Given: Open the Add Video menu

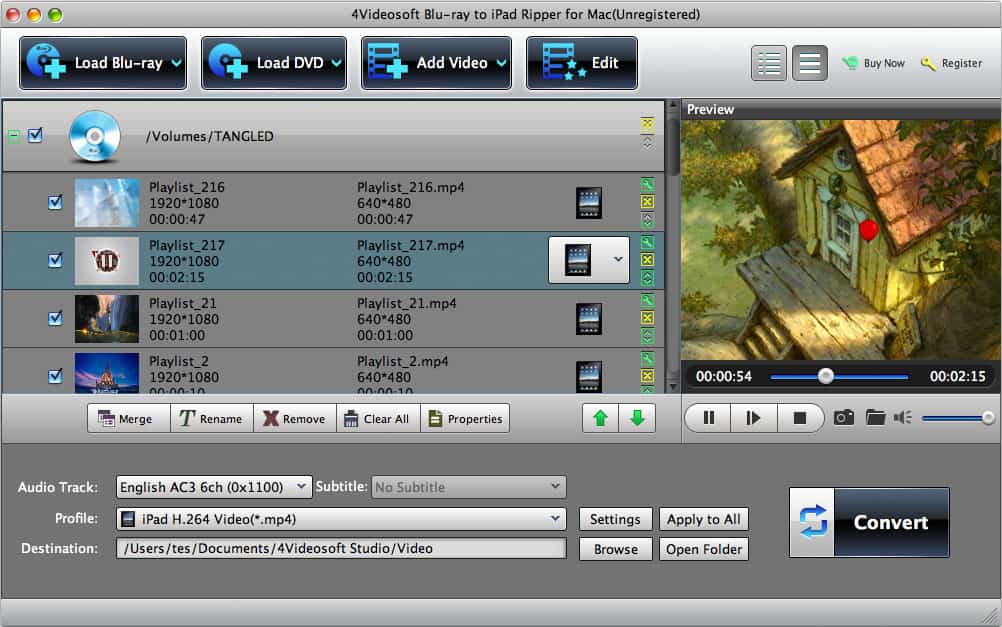Looking at the screenshot, I should tap(436, 61).
